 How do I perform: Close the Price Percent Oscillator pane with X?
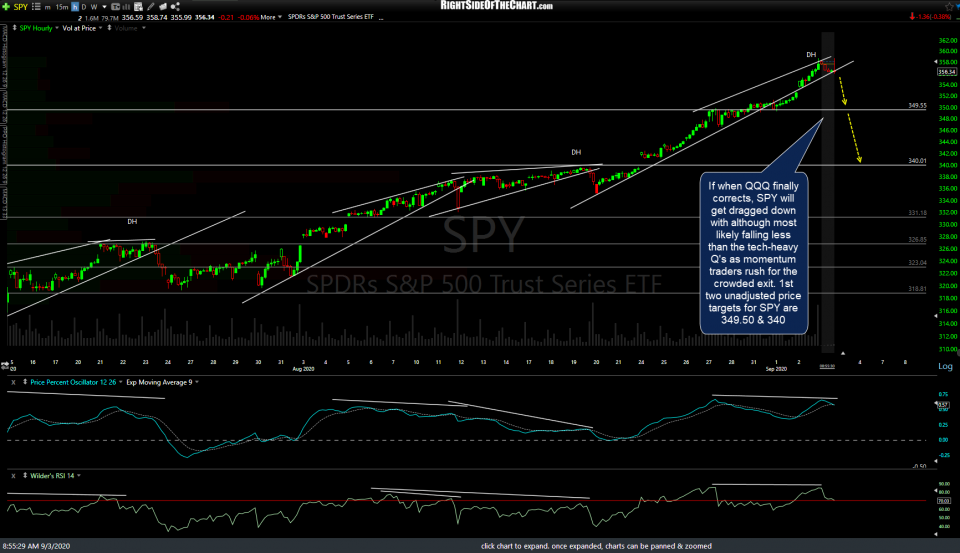click(13, 382)
